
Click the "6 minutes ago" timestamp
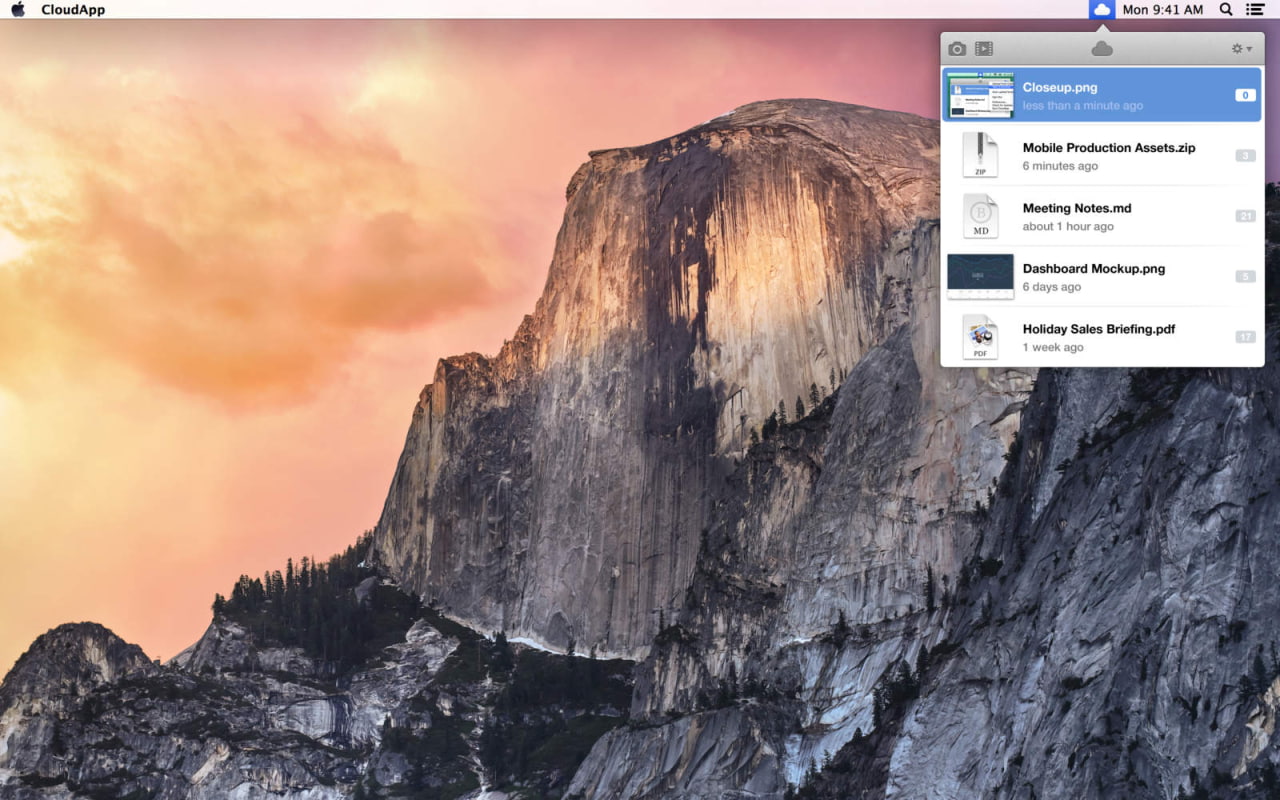pyautogui.click(x=1060, y=166)
